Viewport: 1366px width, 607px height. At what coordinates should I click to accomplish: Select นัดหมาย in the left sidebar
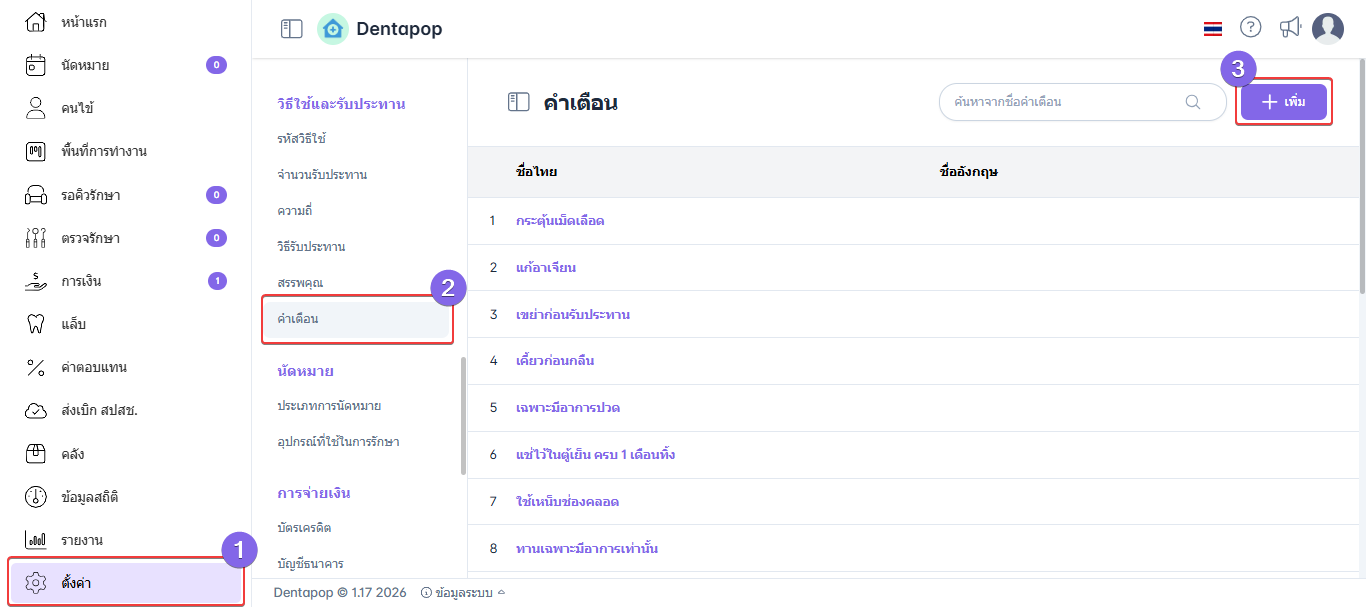pos(85,65)
